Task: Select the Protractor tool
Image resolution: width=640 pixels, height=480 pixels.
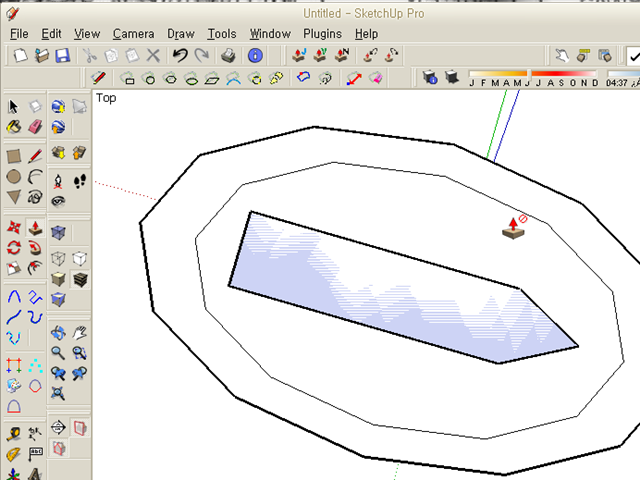Action: point(13,454)
